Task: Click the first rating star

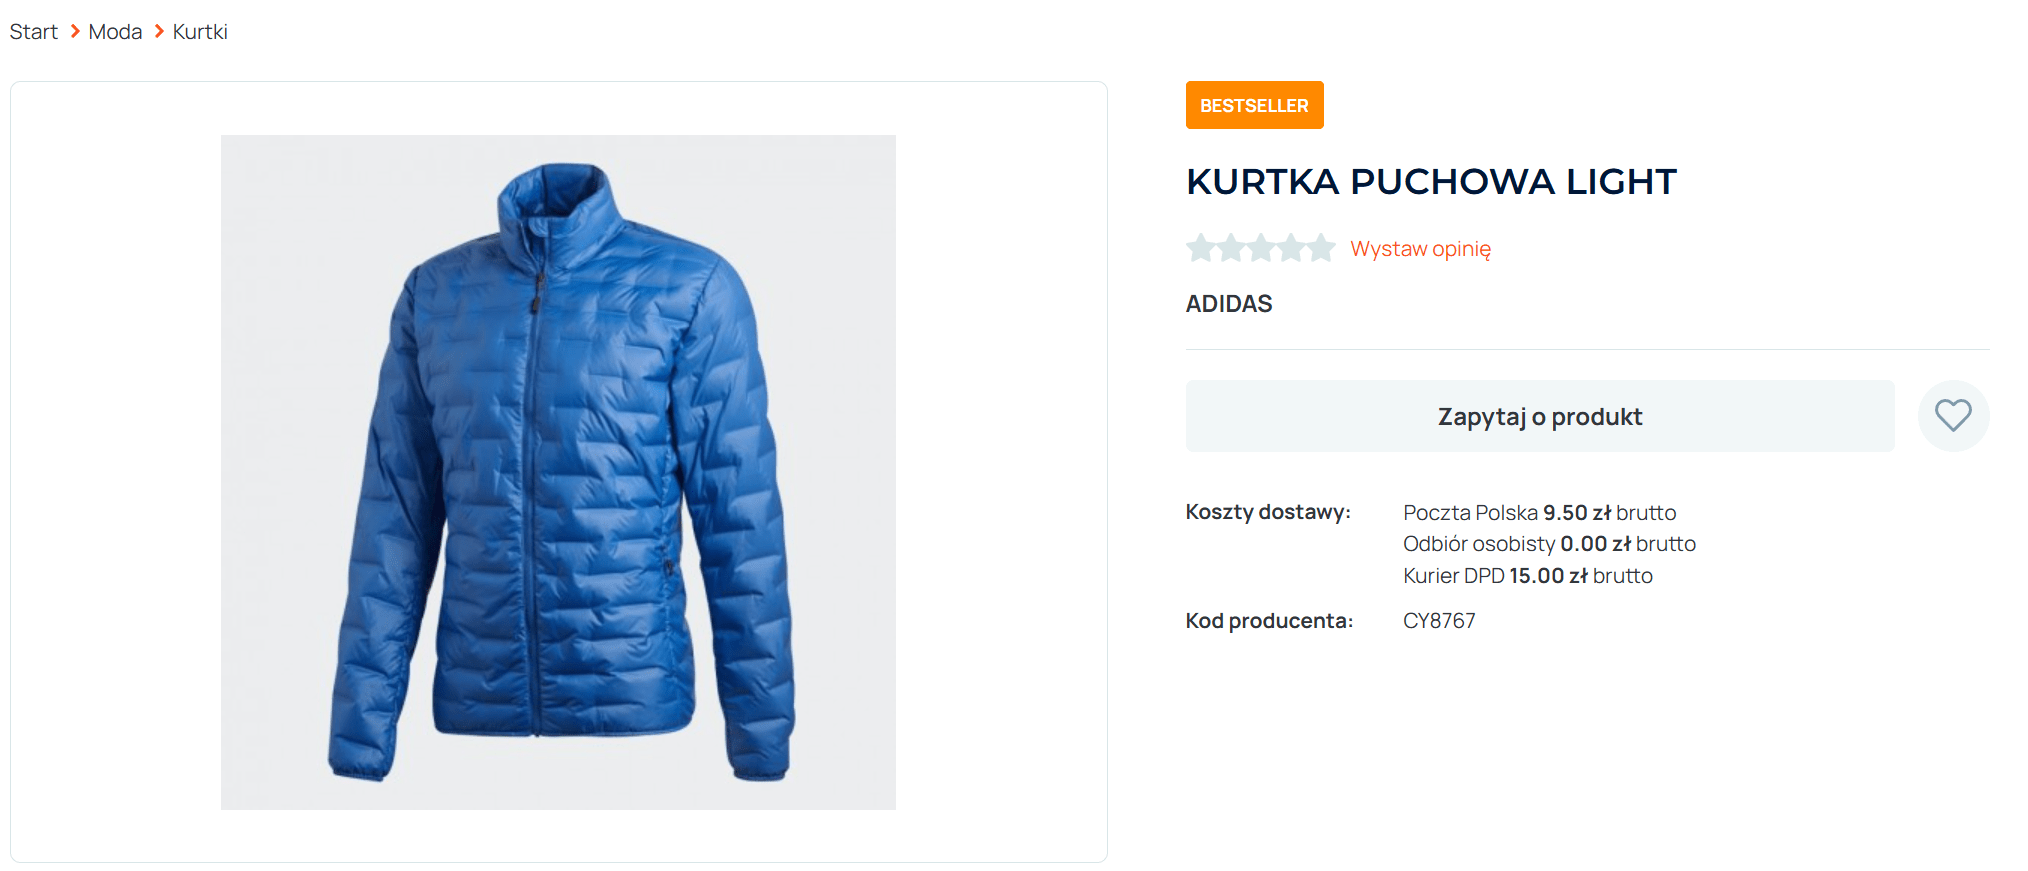Action: point(1201,247)
